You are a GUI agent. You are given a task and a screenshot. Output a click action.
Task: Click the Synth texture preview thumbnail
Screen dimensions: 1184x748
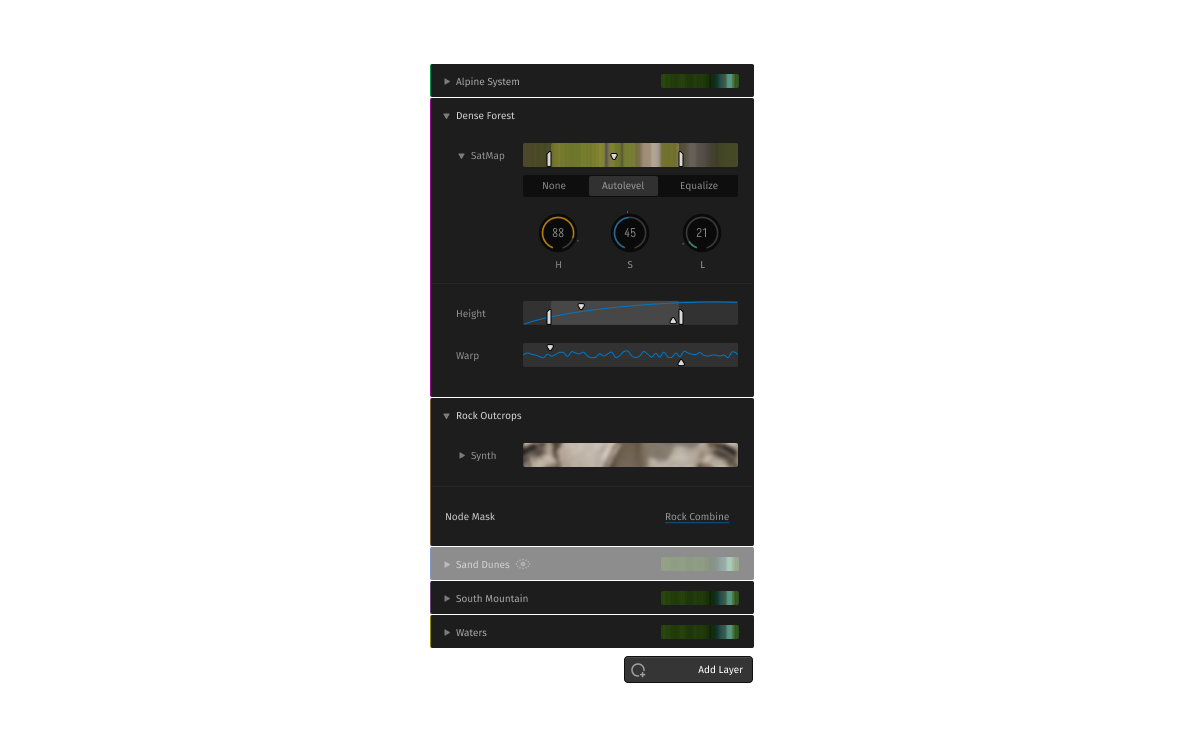pyautogui.click(x=630, y=455)
